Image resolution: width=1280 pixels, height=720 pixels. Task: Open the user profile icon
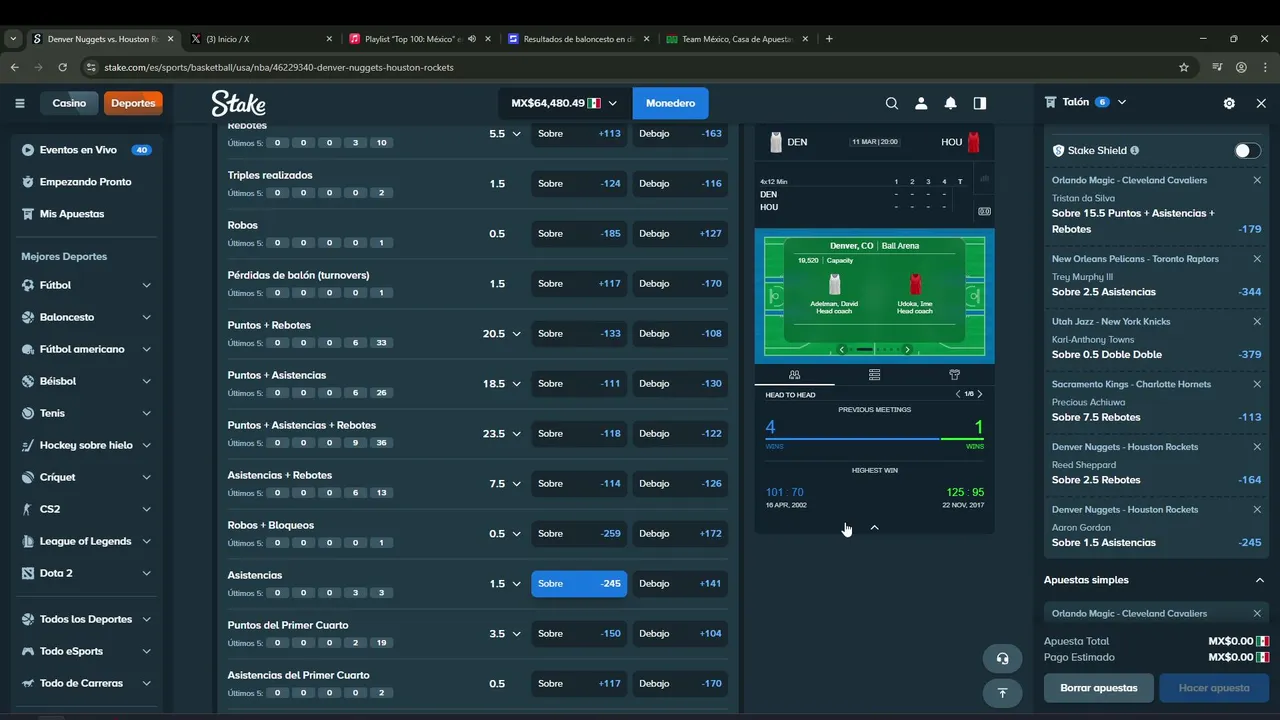[921, 103]
